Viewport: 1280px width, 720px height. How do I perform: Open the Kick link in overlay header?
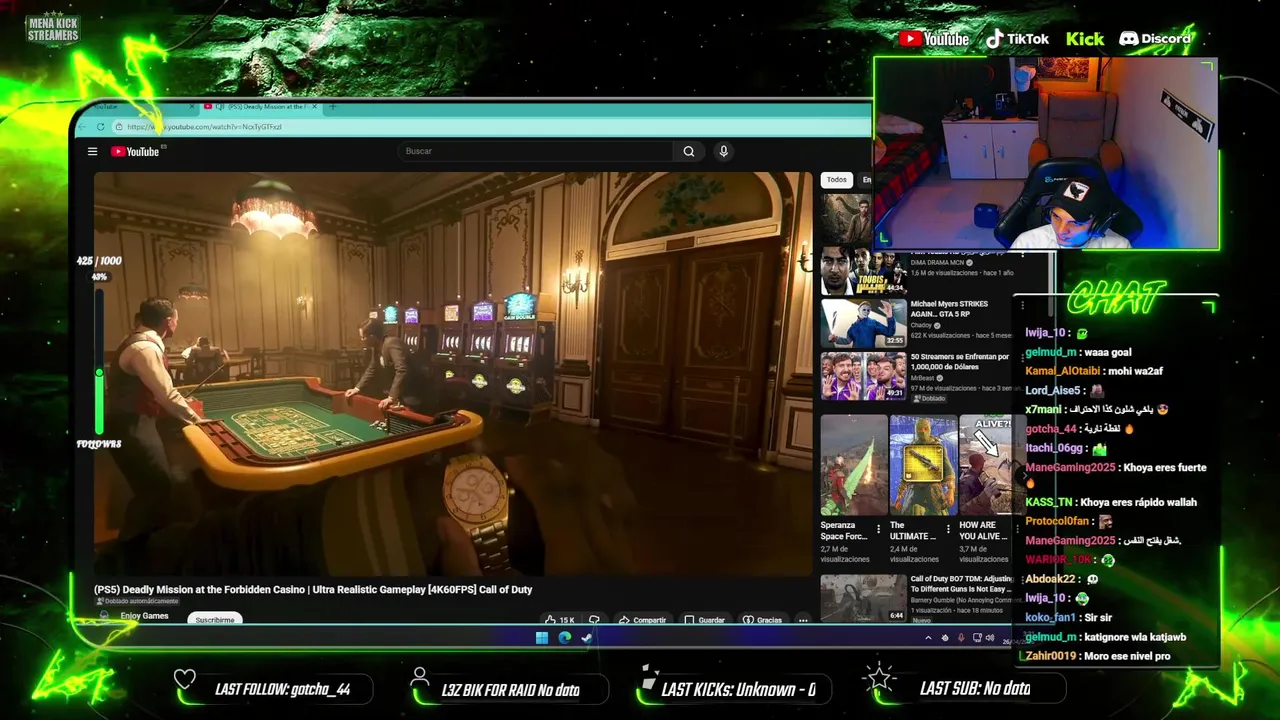pos(1084,39)
